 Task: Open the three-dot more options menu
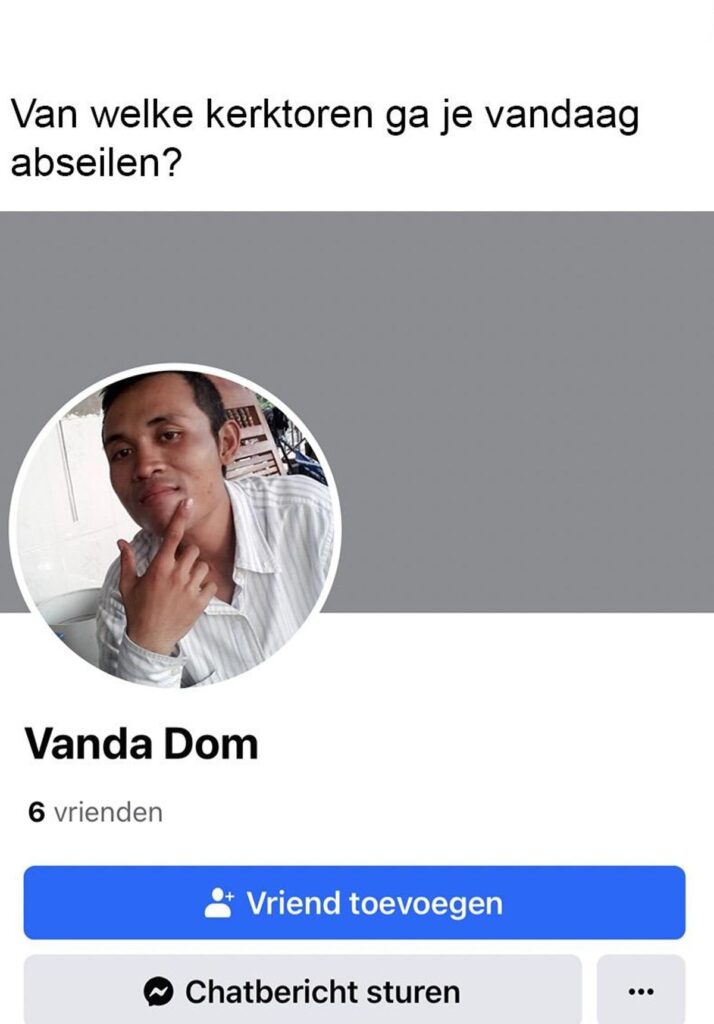coord(641,992)
